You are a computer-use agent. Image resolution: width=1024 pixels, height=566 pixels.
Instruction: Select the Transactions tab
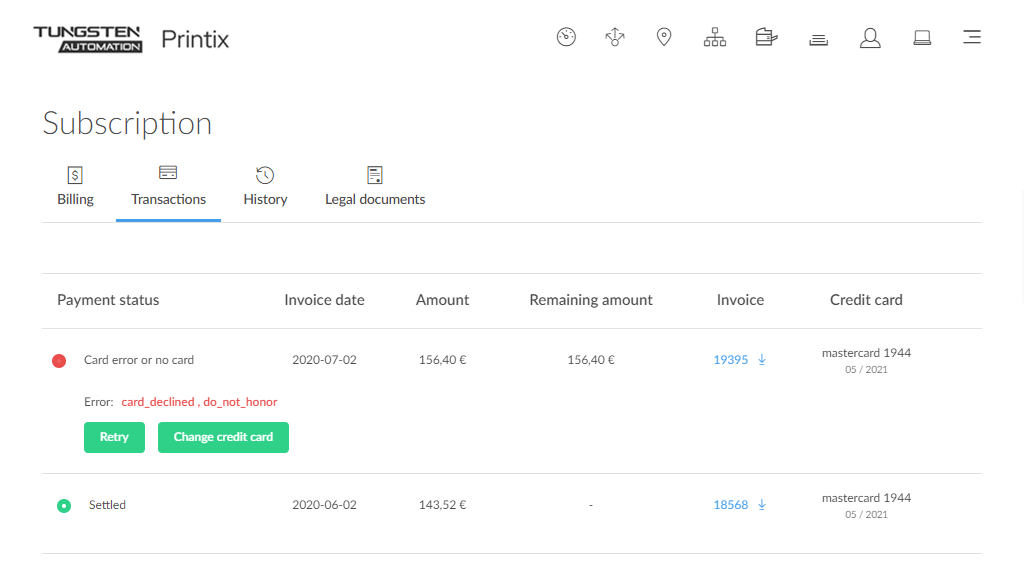(168, 188)
